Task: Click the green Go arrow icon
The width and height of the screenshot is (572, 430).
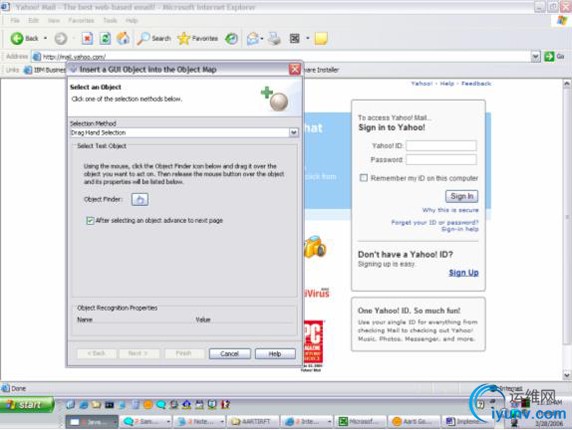Action: (549, 57)
